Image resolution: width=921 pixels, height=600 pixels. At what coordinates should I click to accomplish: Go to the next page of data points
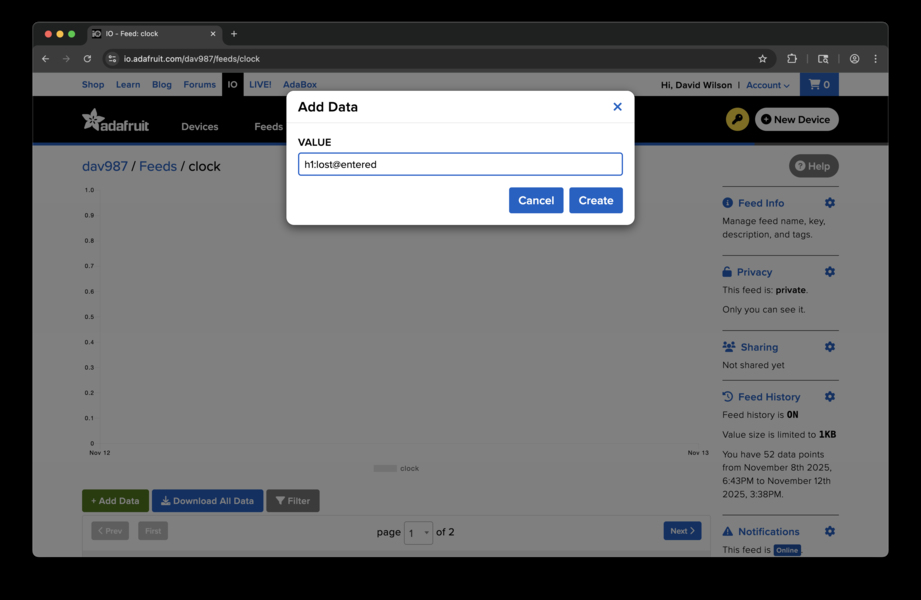click(x=682, y=531)
